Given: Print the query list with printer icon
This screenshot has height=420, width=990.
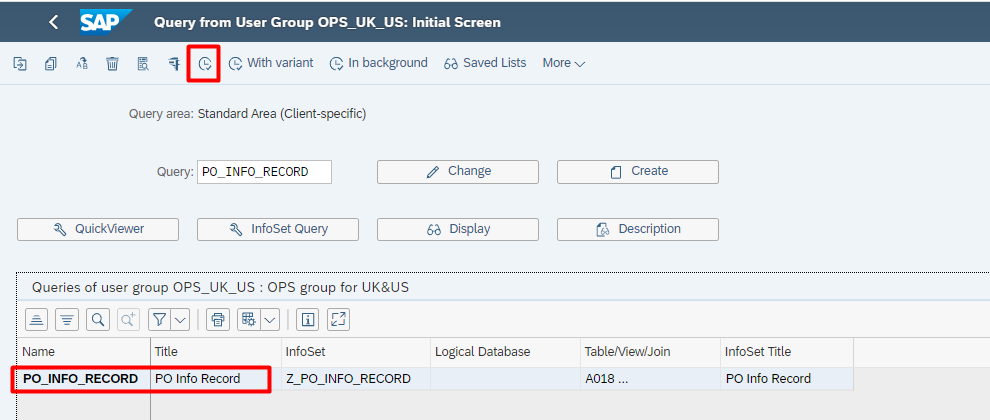Looking at the screenshot, I should (217, 320).
